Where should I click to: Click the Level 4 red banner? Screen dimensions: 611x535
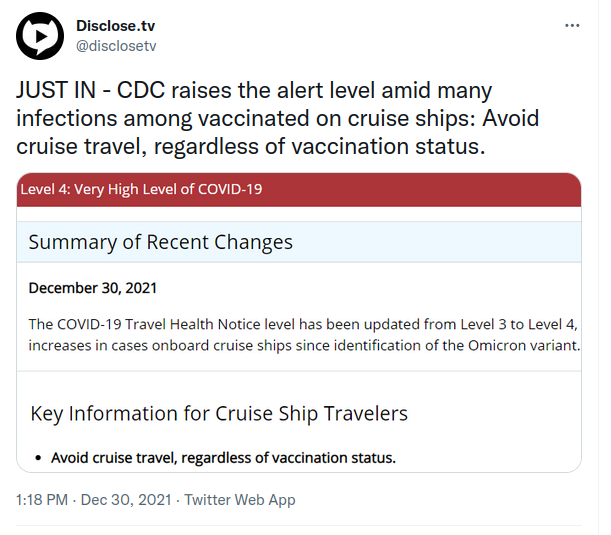[299, 190]
